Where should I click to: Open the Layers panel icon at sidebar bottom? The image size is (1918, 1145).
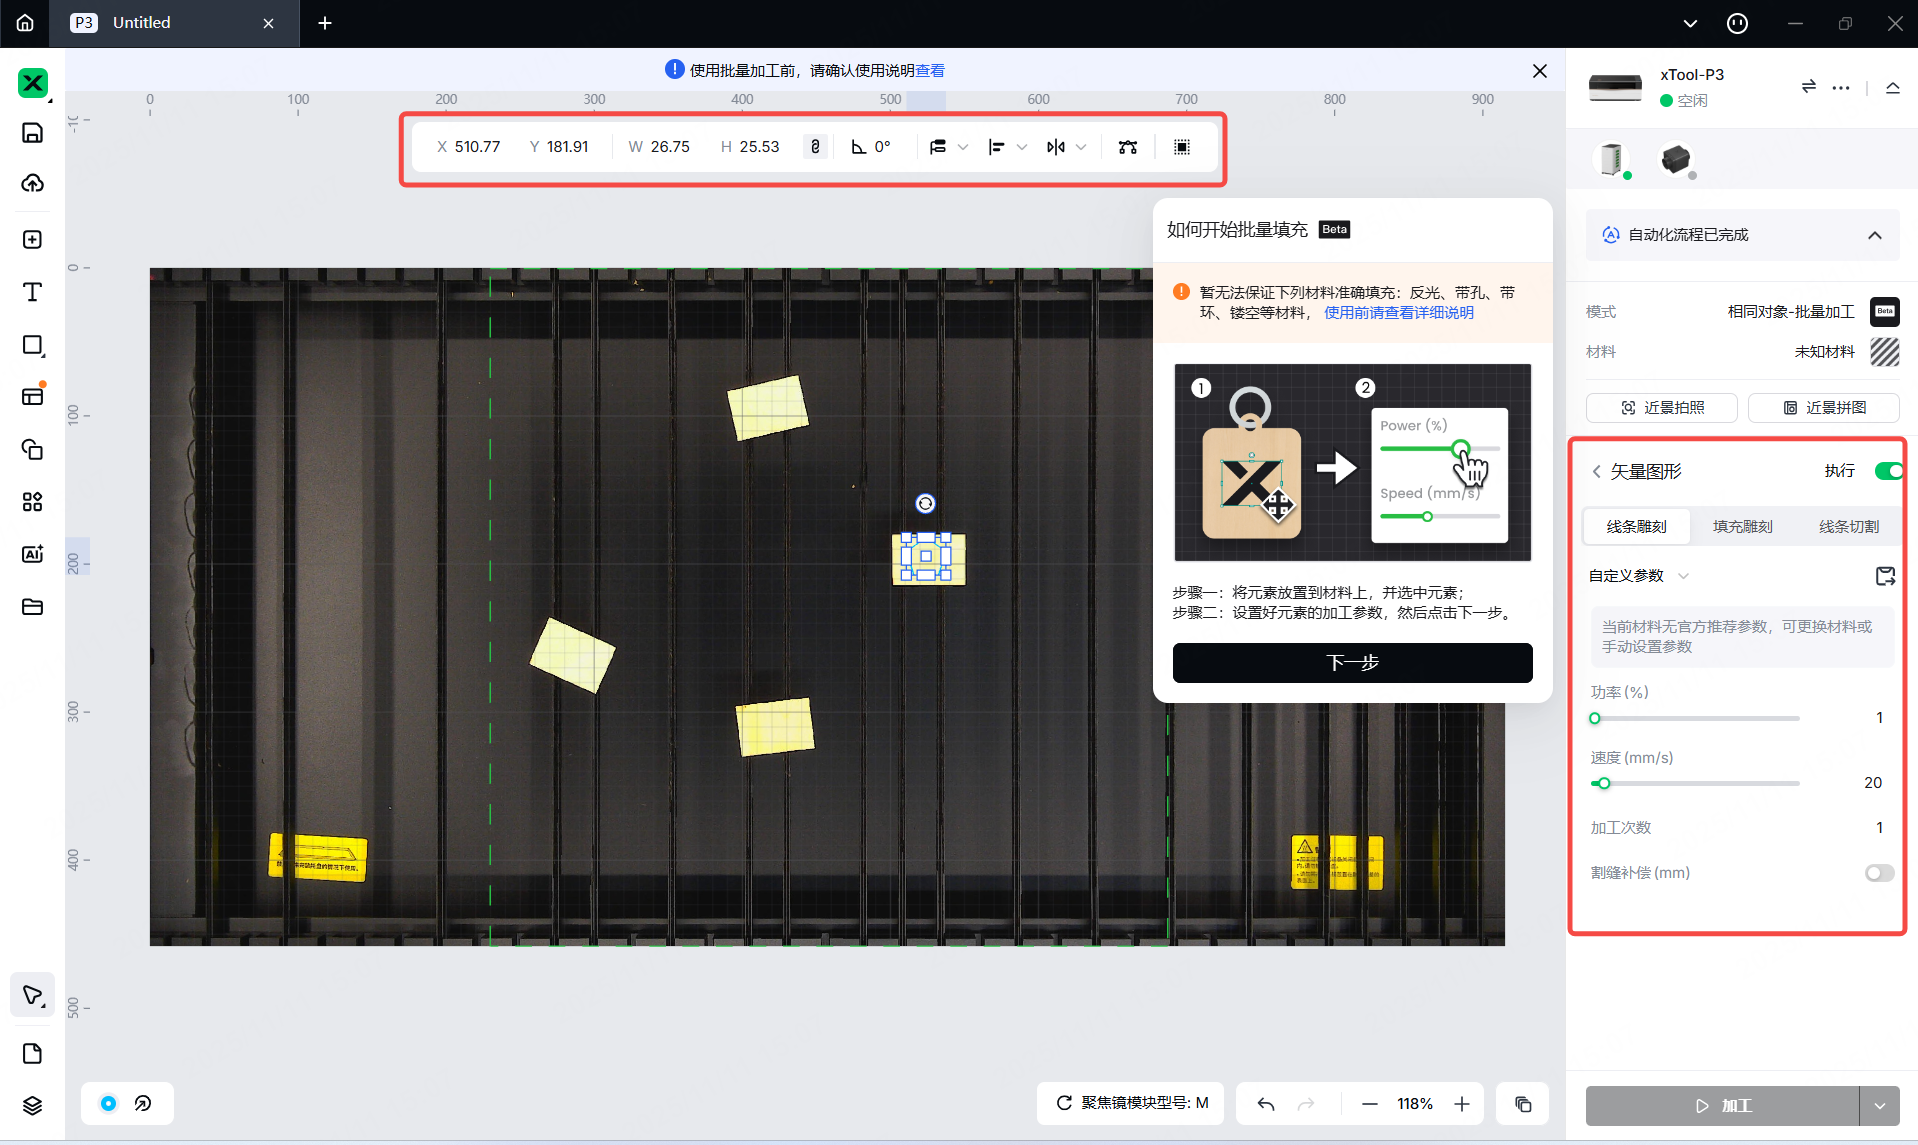tap(33, 1105)
